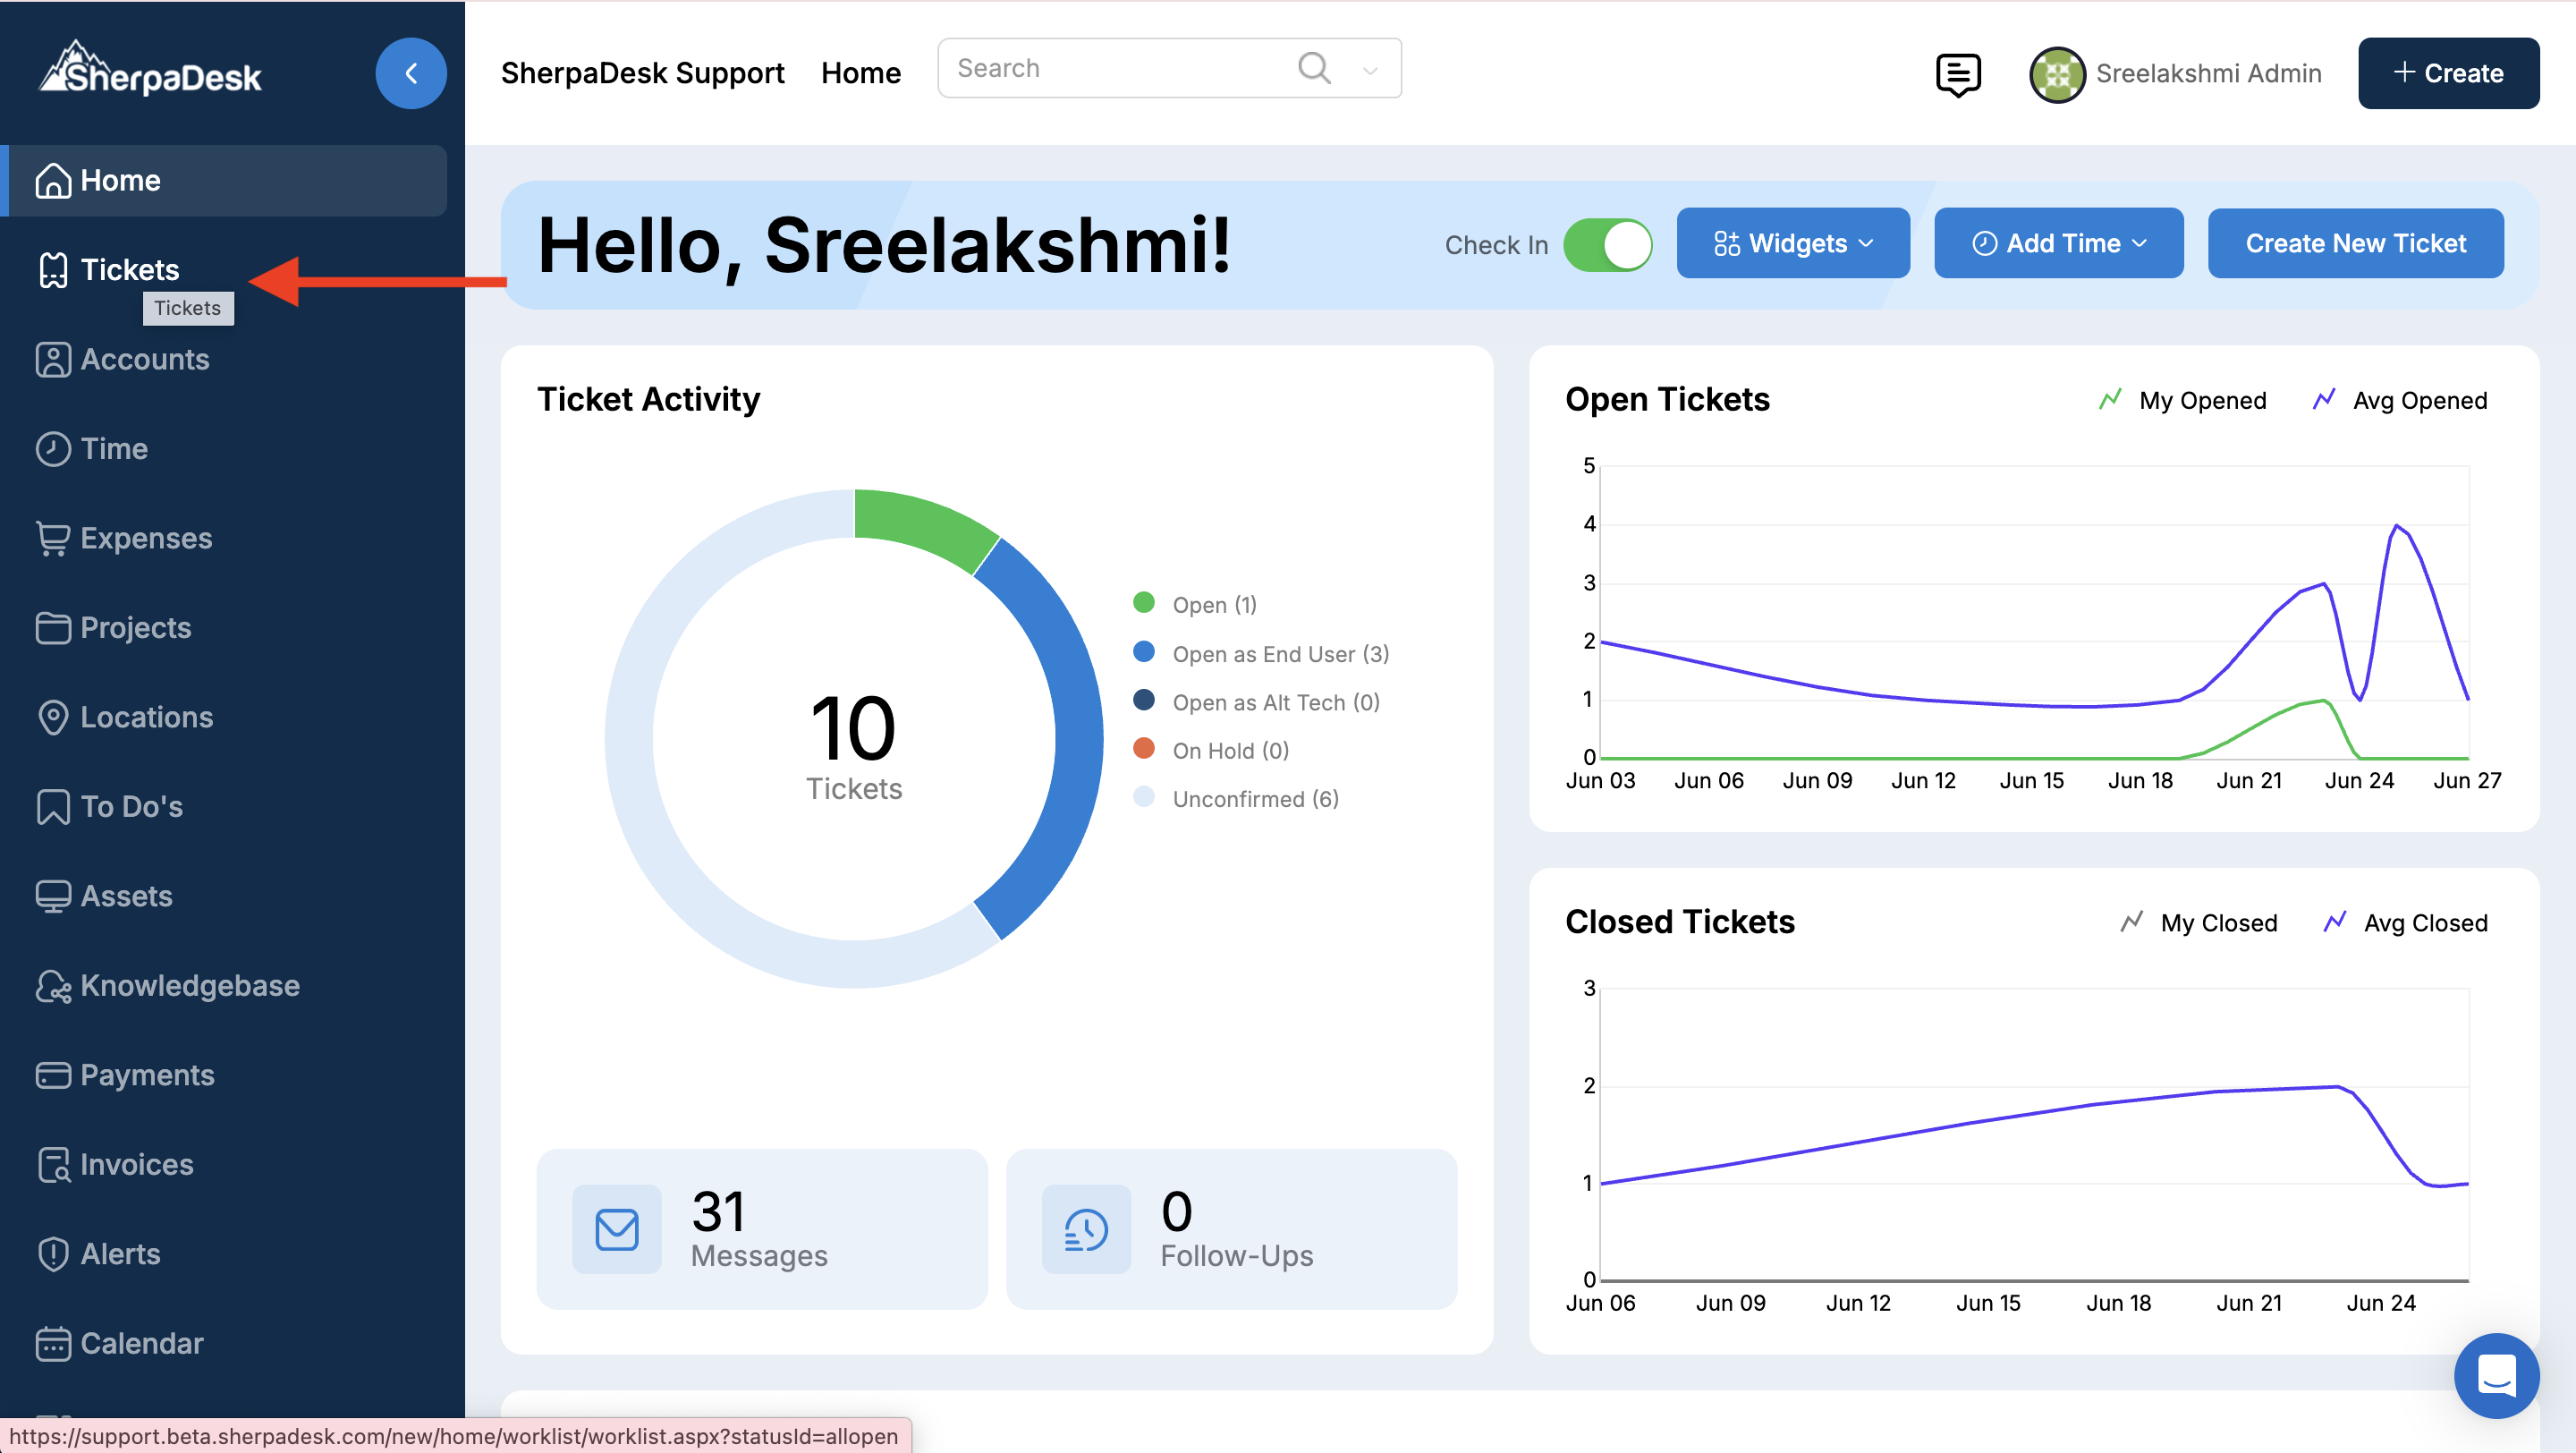Click the + Create button
This screenshot has width=2576, height=1453.
click(x=2447, y=73)
